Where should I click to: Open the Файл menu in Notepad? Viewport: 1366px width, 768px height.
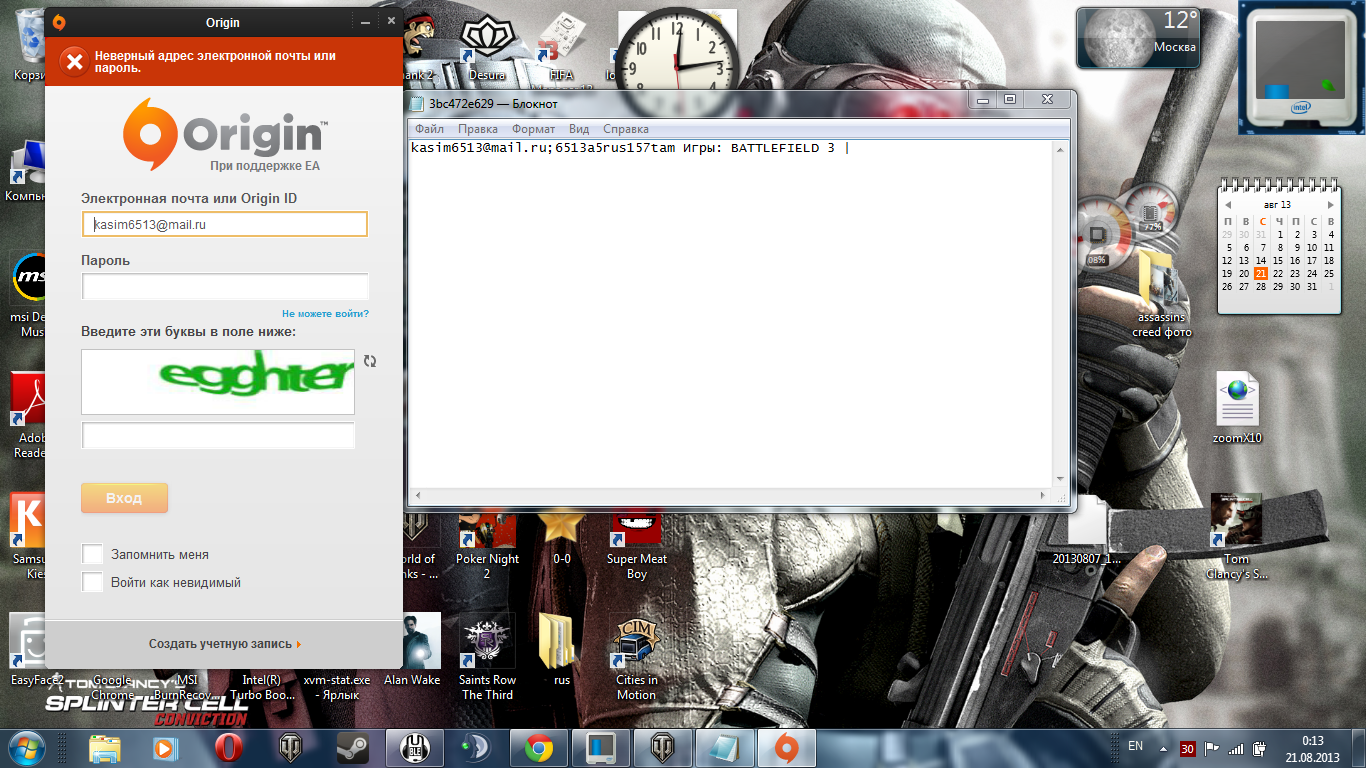click(429, 129)
